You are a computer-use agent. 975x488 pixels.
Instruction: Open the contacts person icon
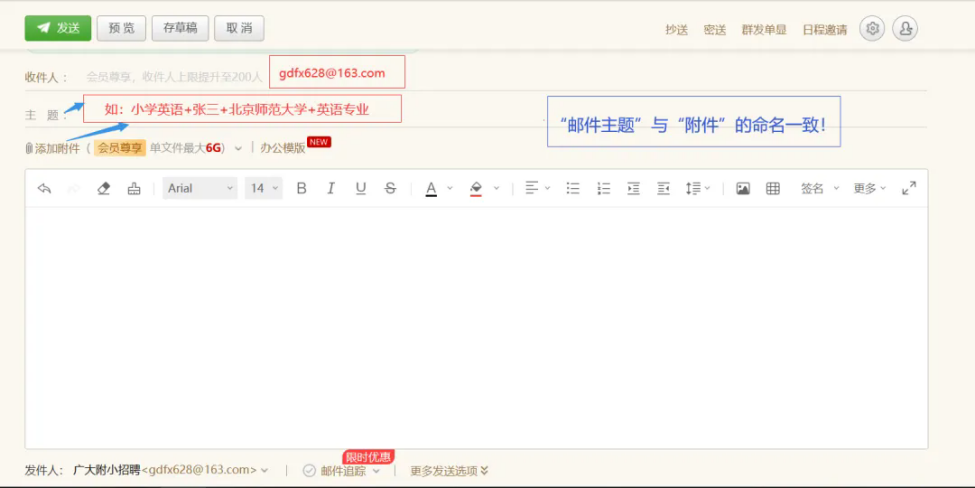[x=905, y=29]
